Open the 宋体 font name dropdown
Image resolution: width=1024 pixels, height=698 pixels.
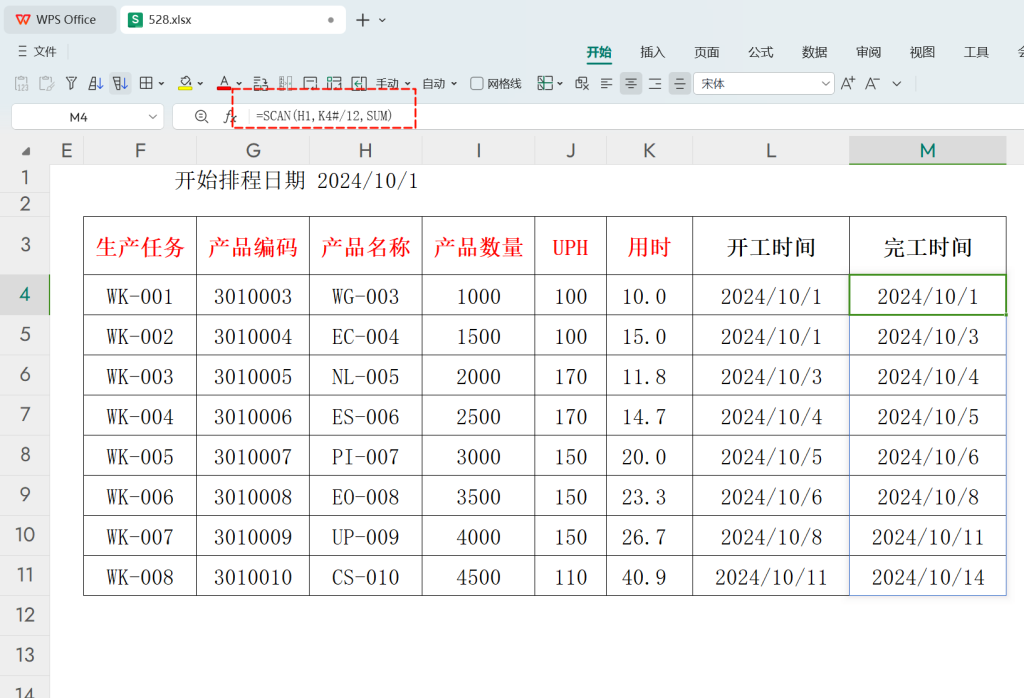[x=825, y=84]
